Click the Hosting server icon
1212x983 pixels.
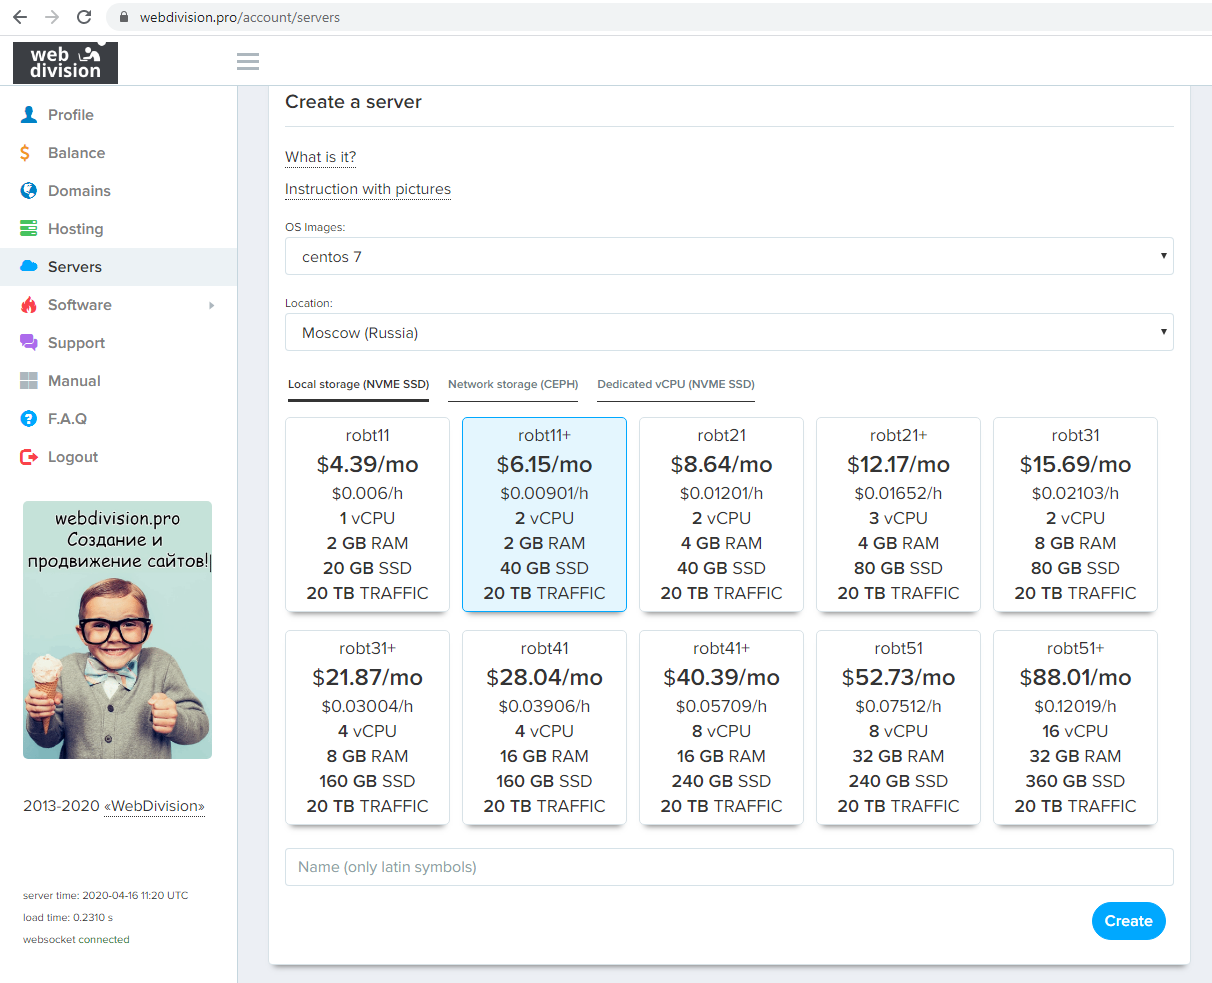click(x=29, y=229)
